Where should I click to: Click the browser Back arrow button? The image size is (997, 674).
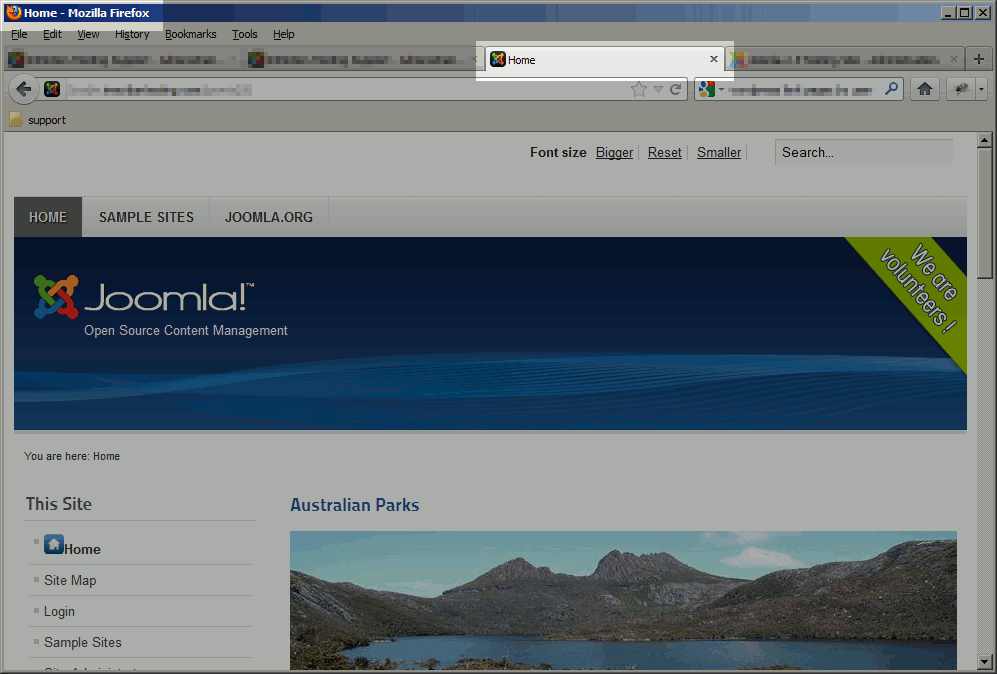24,90
